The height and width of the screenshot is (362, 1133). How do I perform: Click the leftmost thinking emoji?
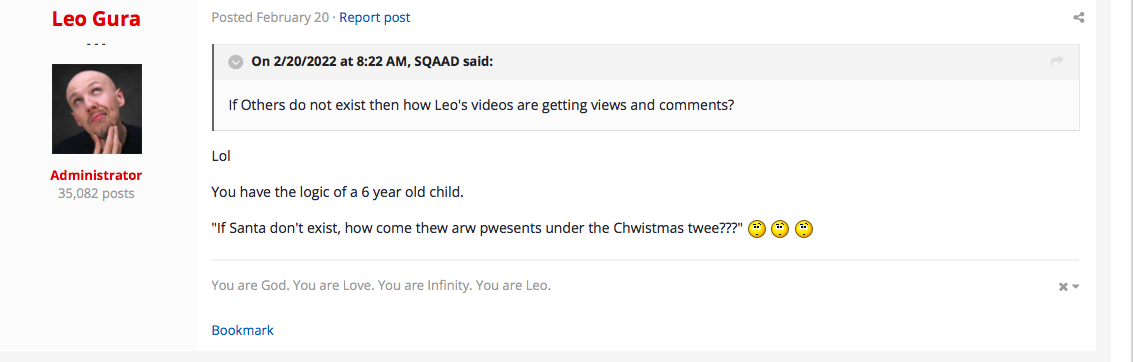[757, 230]
